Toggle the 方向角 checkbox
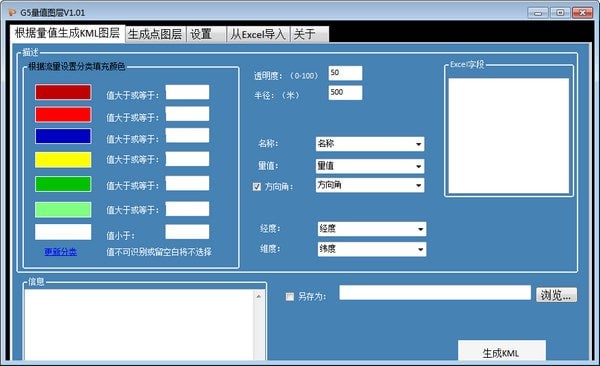Screen dimensions: 600x366 coord(257,186)
